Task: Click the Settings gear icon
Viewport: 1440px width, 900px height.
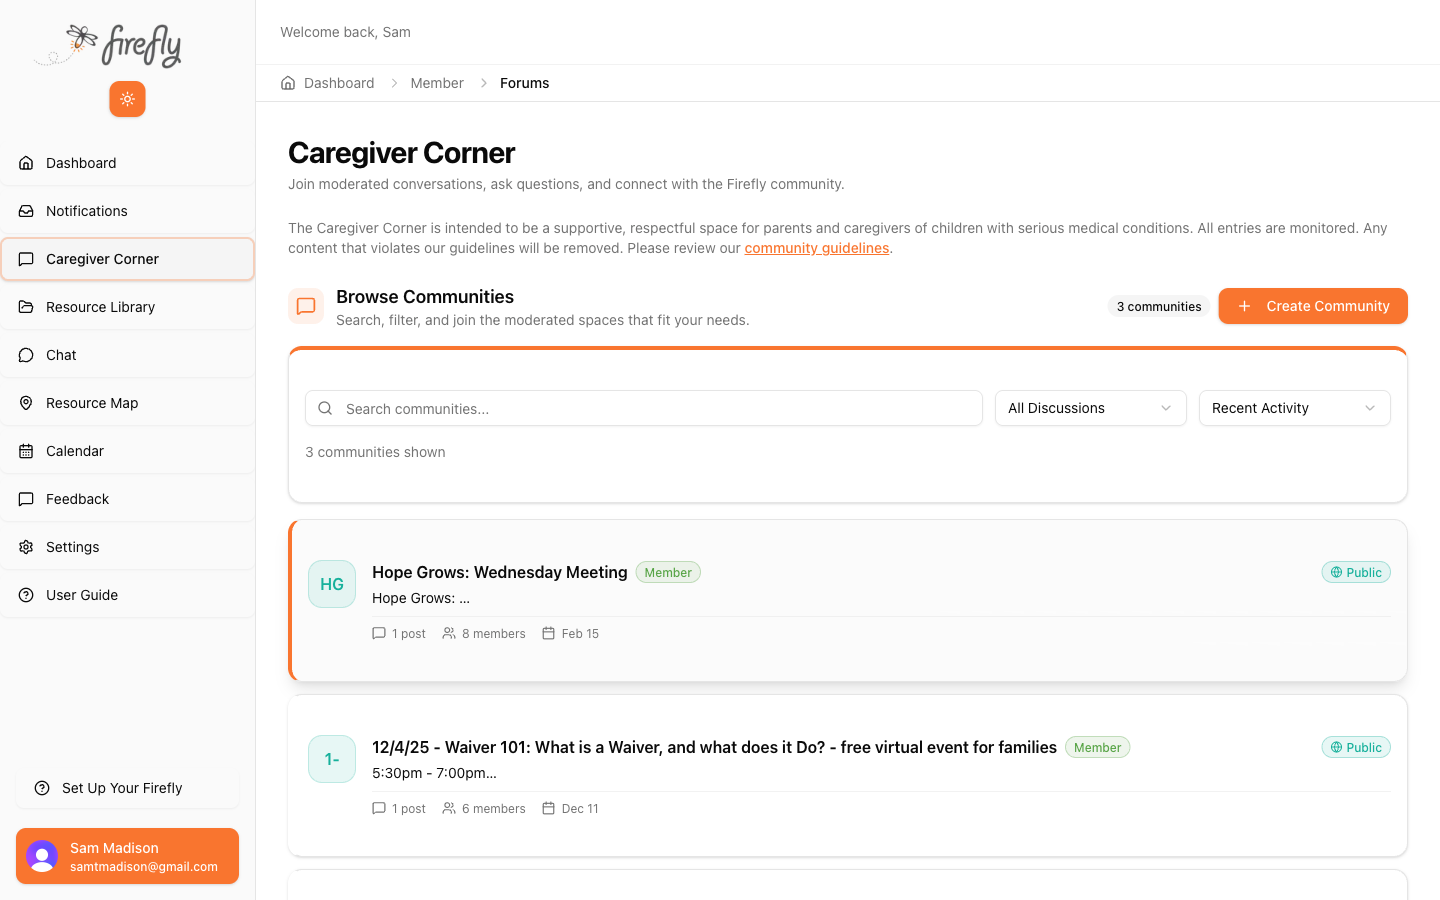Action: [27, 547]
